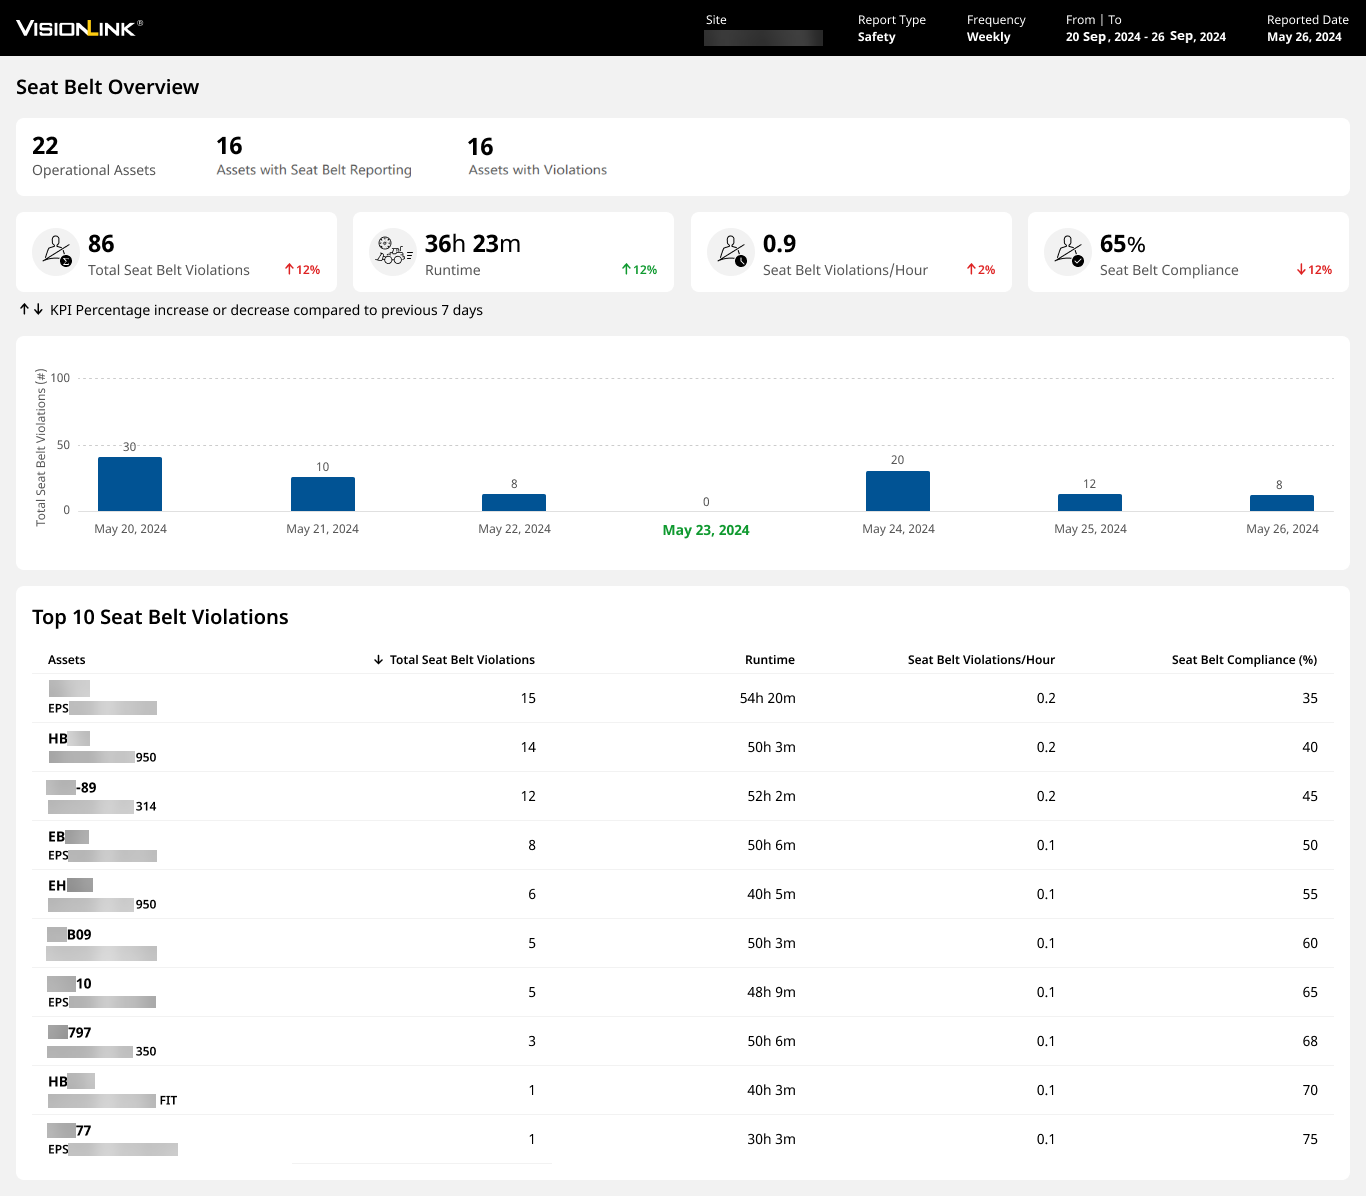Click the Assets with Violations count
The image size is (1366, 1196).
tap(480, 147)
